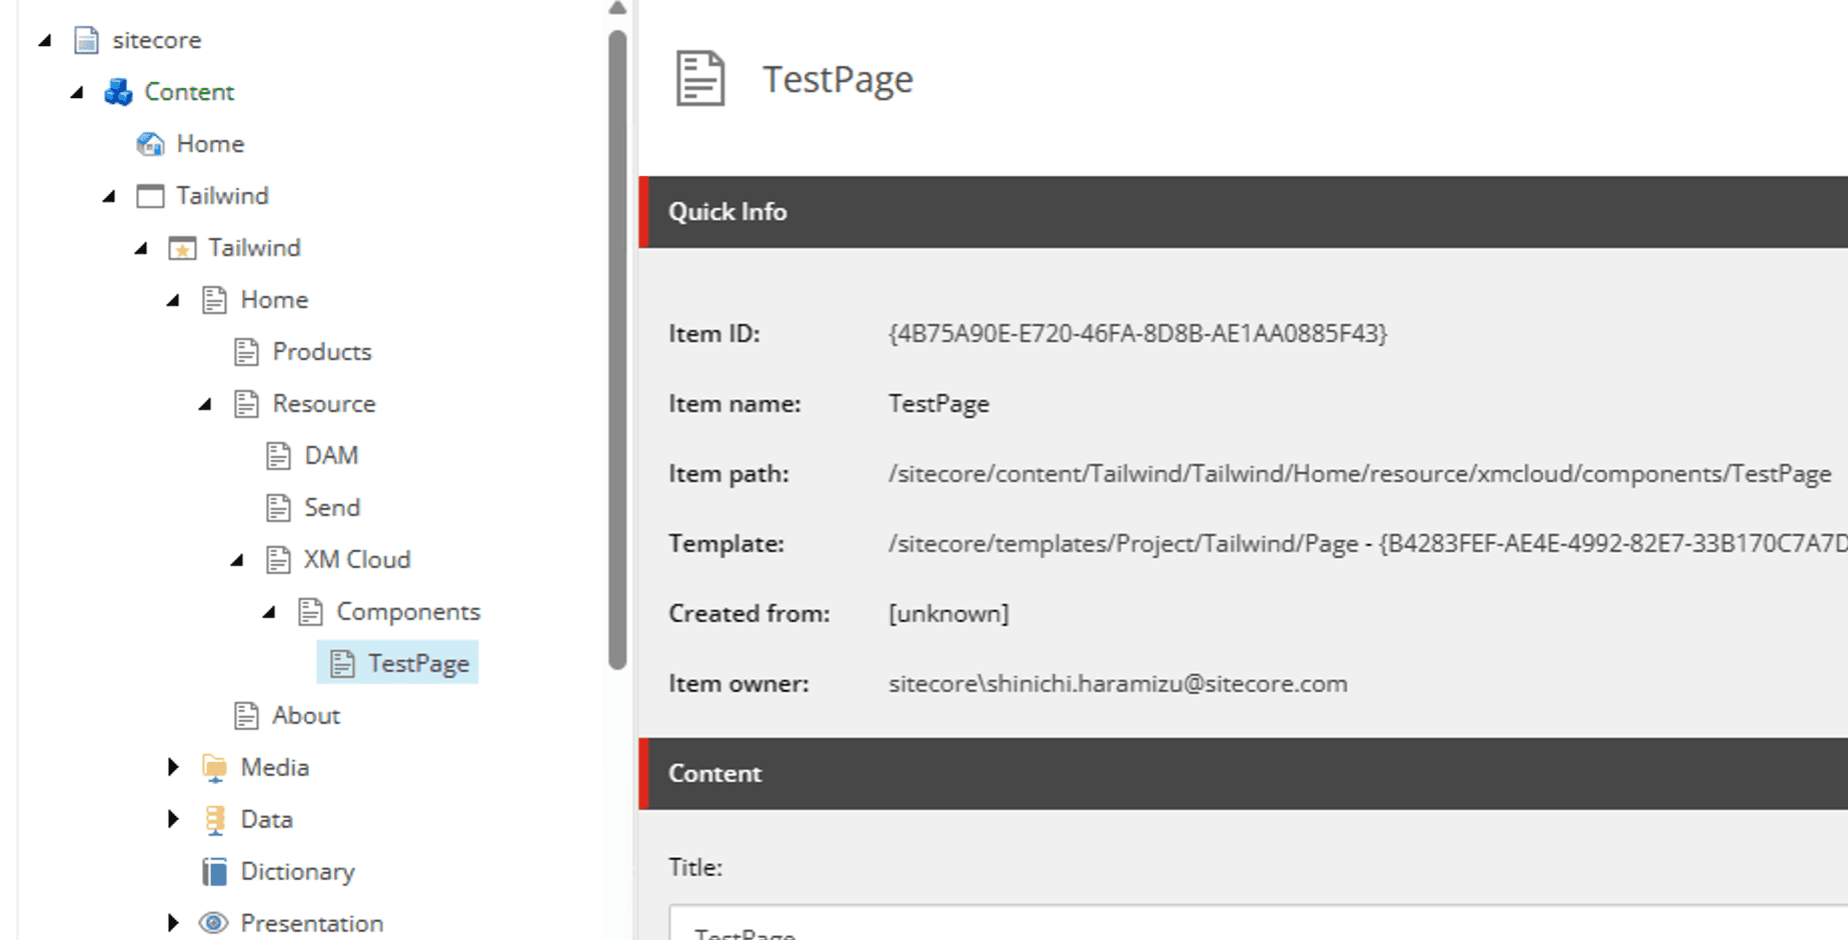Select the Products item in tree
Image resolution: width=1848 pixels, height=940 pixels.
coord(321,352)
